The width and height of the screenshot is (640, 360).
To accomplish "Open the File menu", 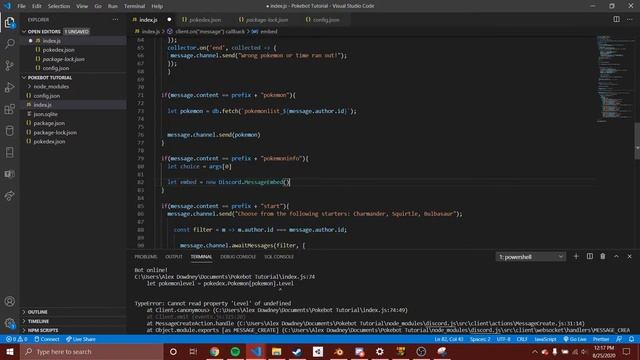I will 21,6.
